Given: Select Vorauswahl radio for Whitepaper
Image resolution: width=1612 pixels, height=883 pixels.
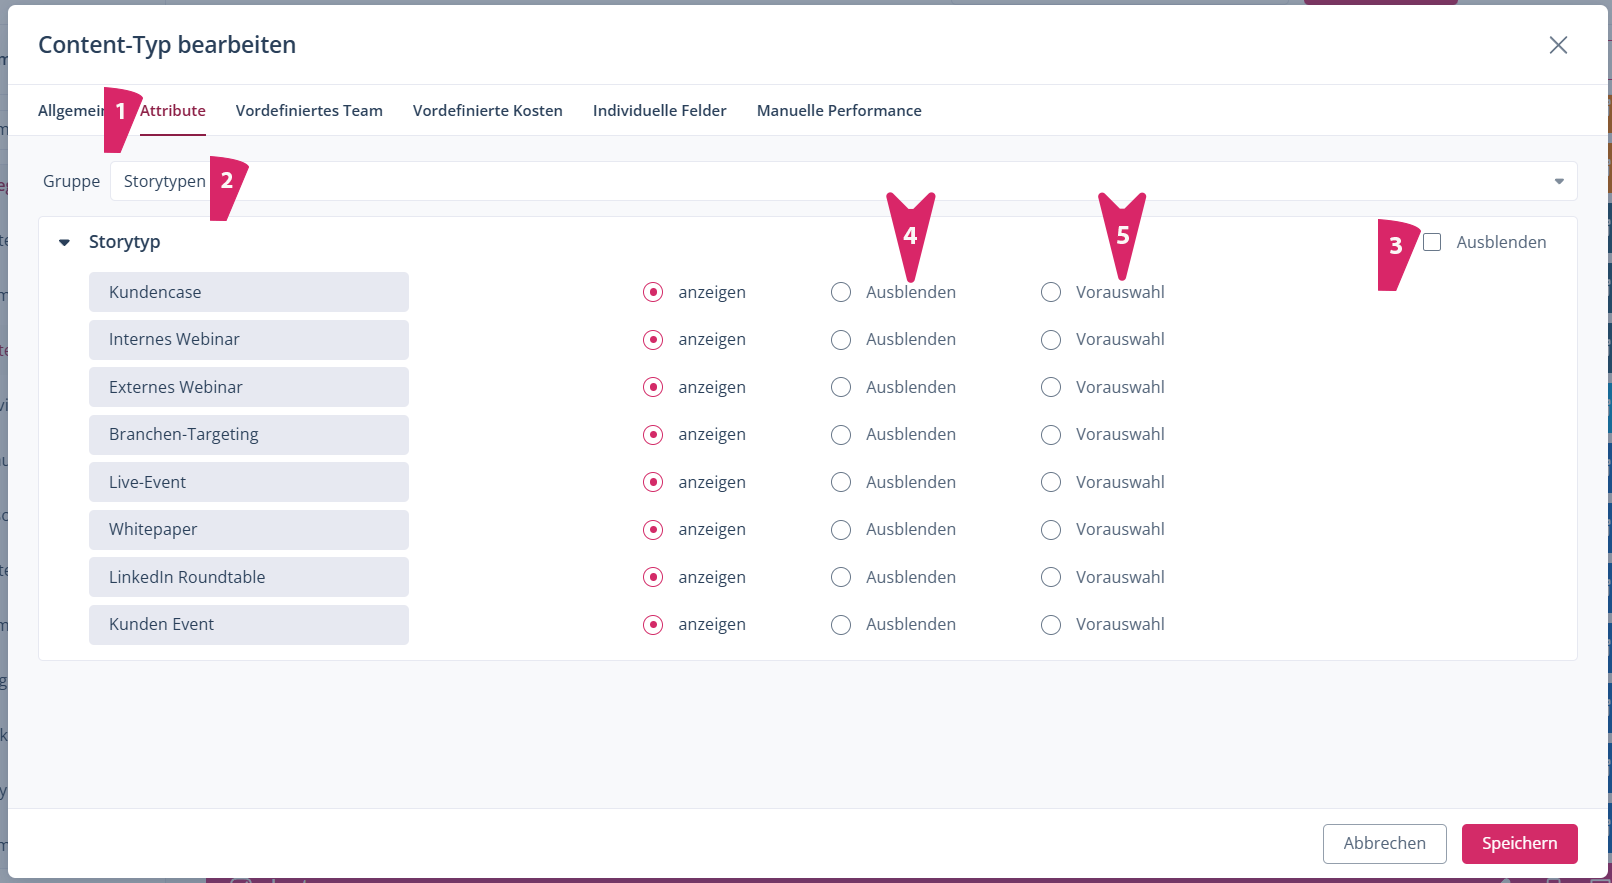Looking at the screenshot, I should (1051, 530).
